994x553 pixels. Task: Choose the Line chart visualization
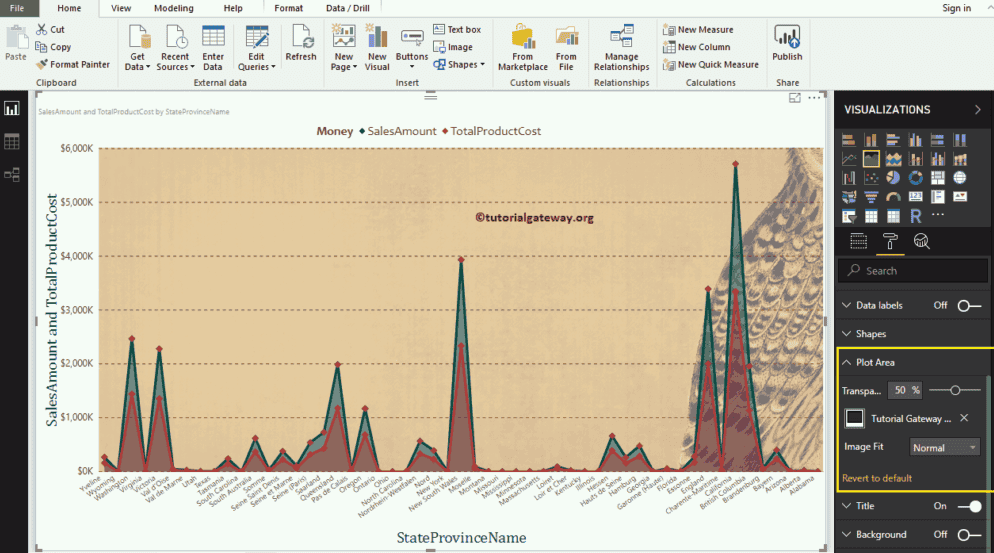[849, 159]
